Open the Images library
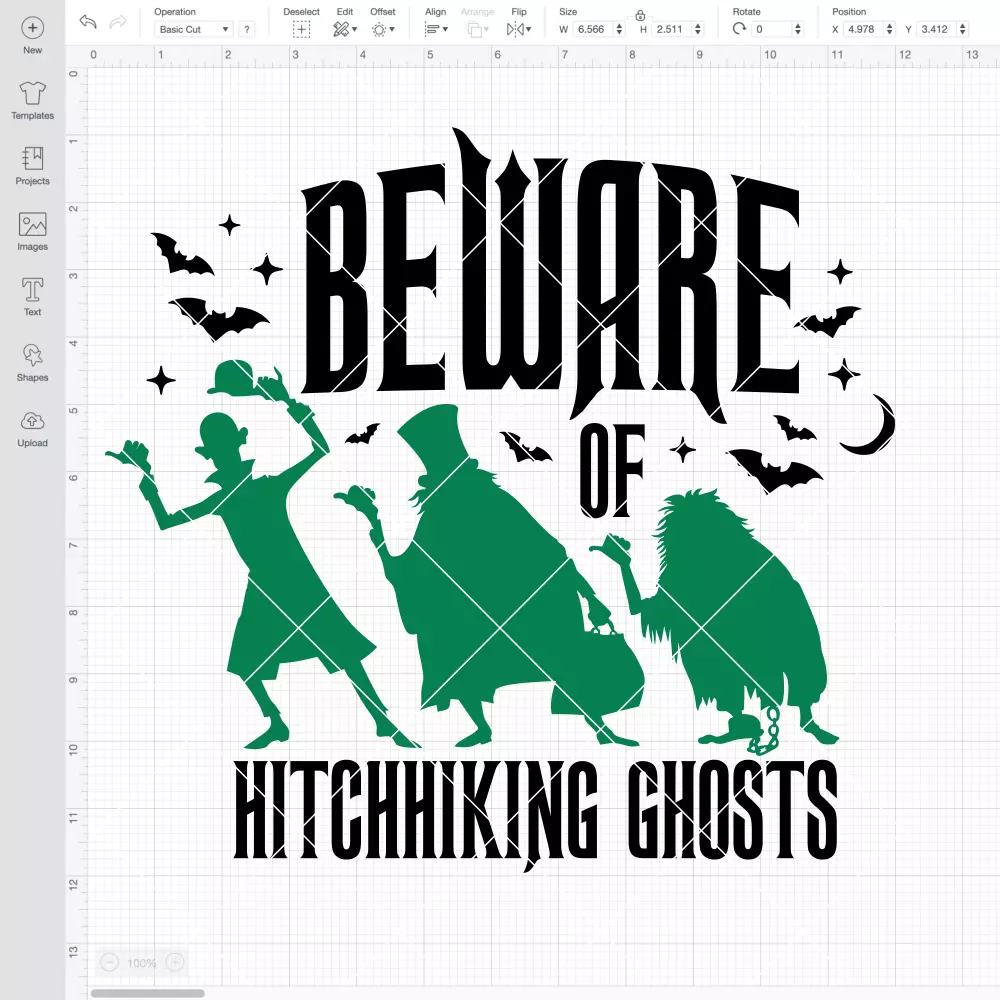 point(33,232)
